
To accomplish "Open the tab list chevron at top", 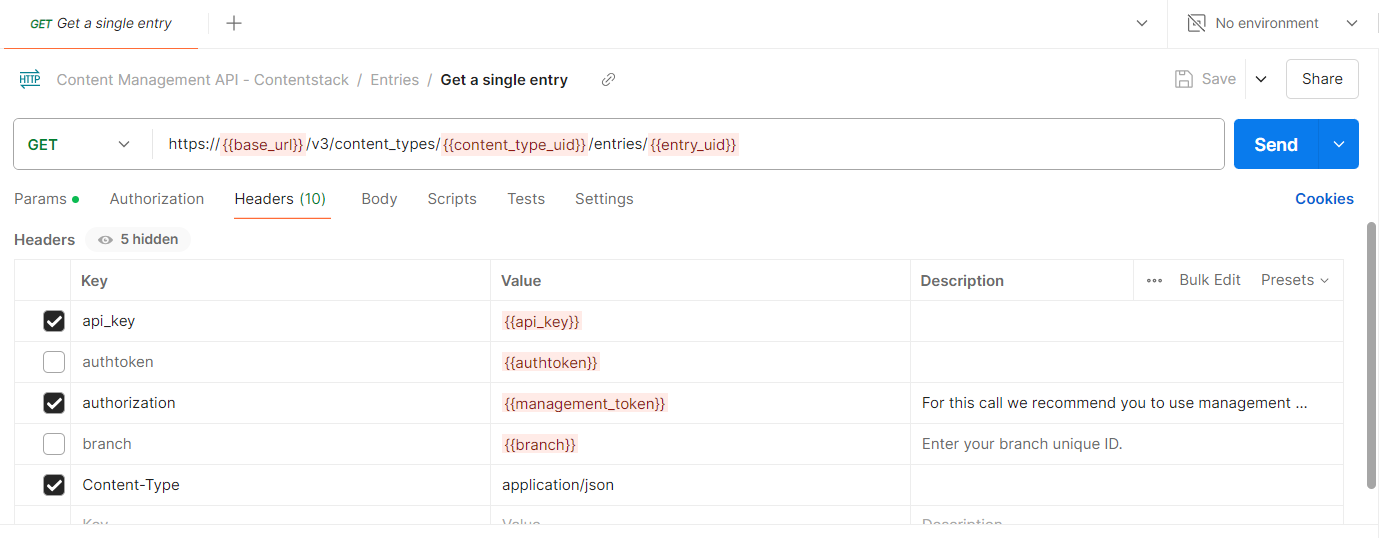I will 1142,23.
